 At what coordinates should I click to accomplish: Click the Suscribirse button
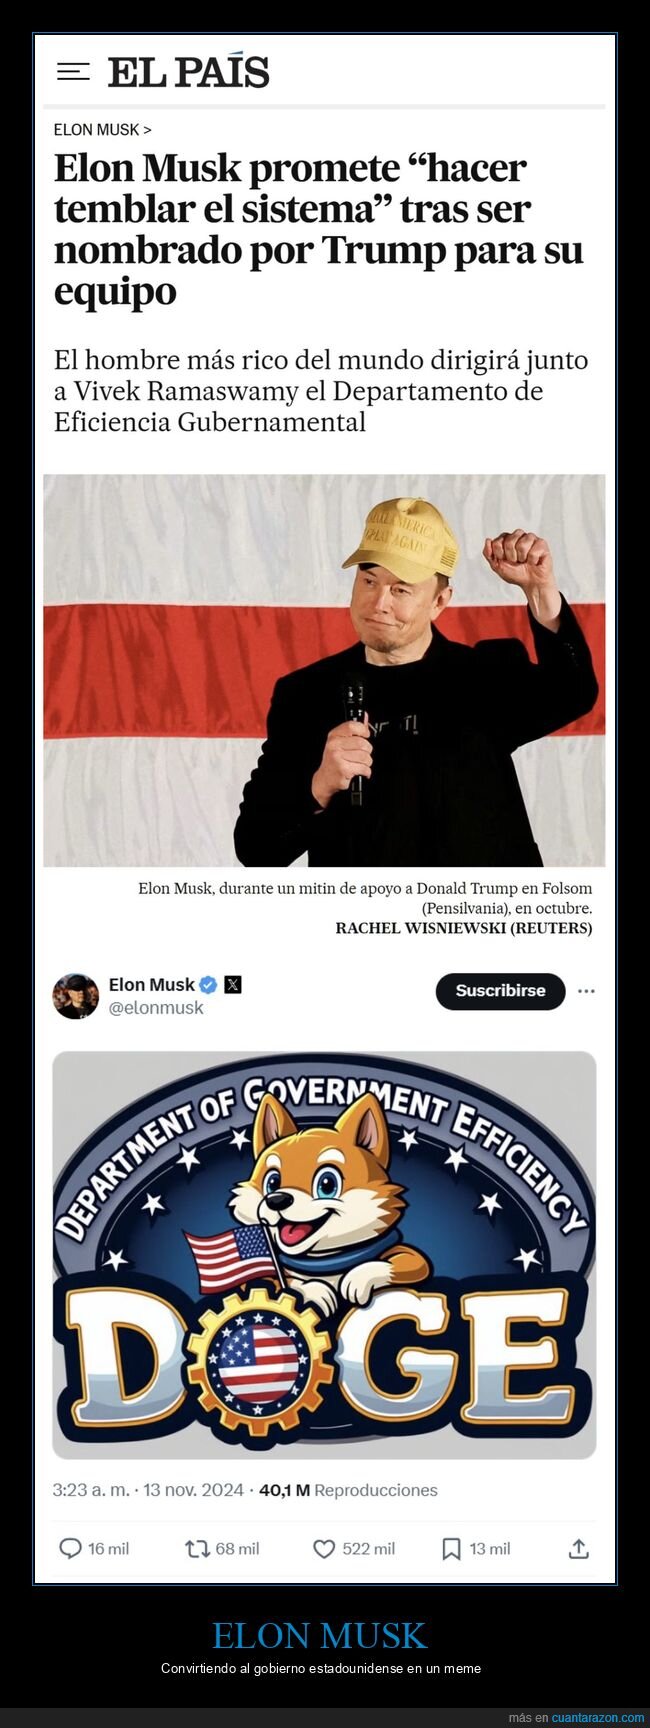pyautogui.click(x=500, y=991)
